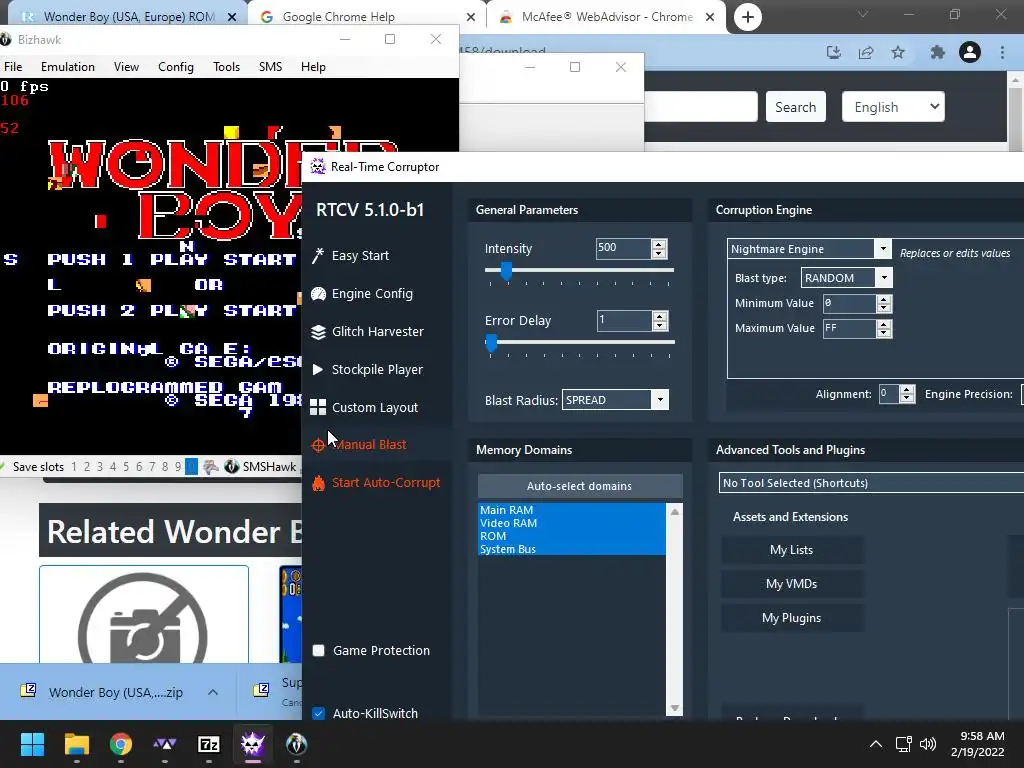This screenshot has height=768, width=1024.
Task: Open Nightmare Engine dropdown
Action: click(x=882, y=249)
